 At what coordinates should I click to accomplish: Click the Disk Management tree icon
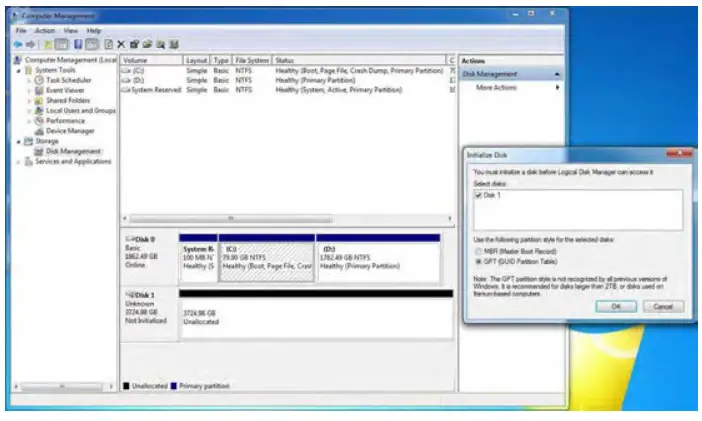[x=39, y=151]
